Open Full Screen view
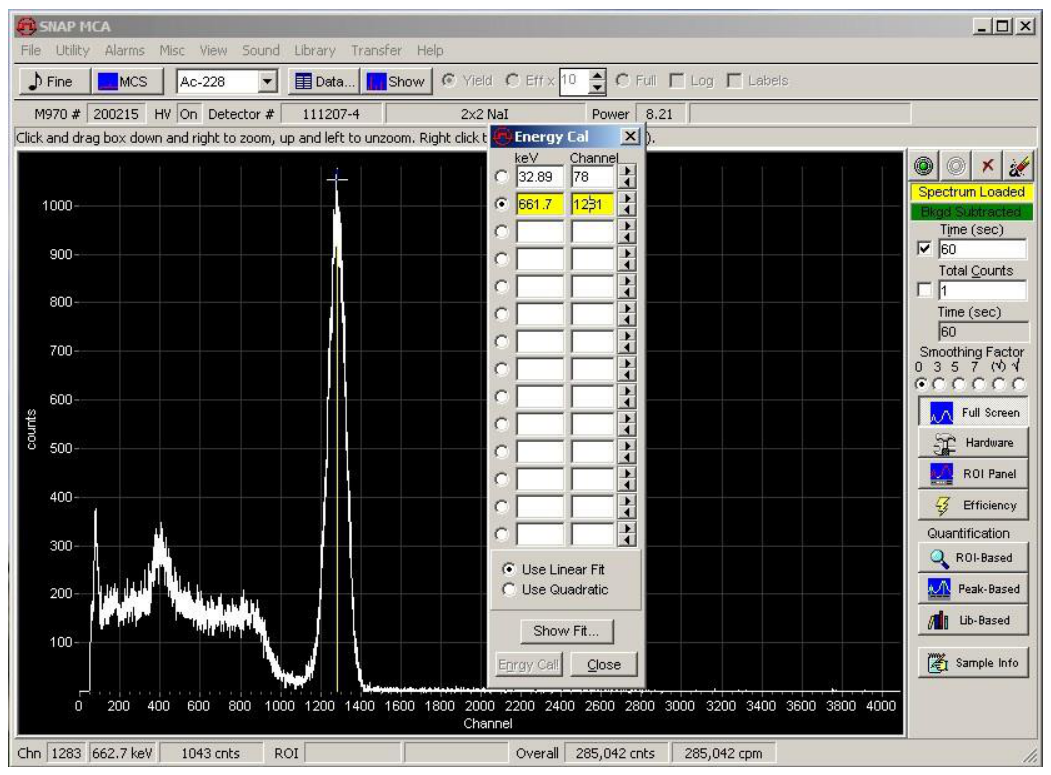The height and width of the screenshot is (775, 1051). point(973,412)
